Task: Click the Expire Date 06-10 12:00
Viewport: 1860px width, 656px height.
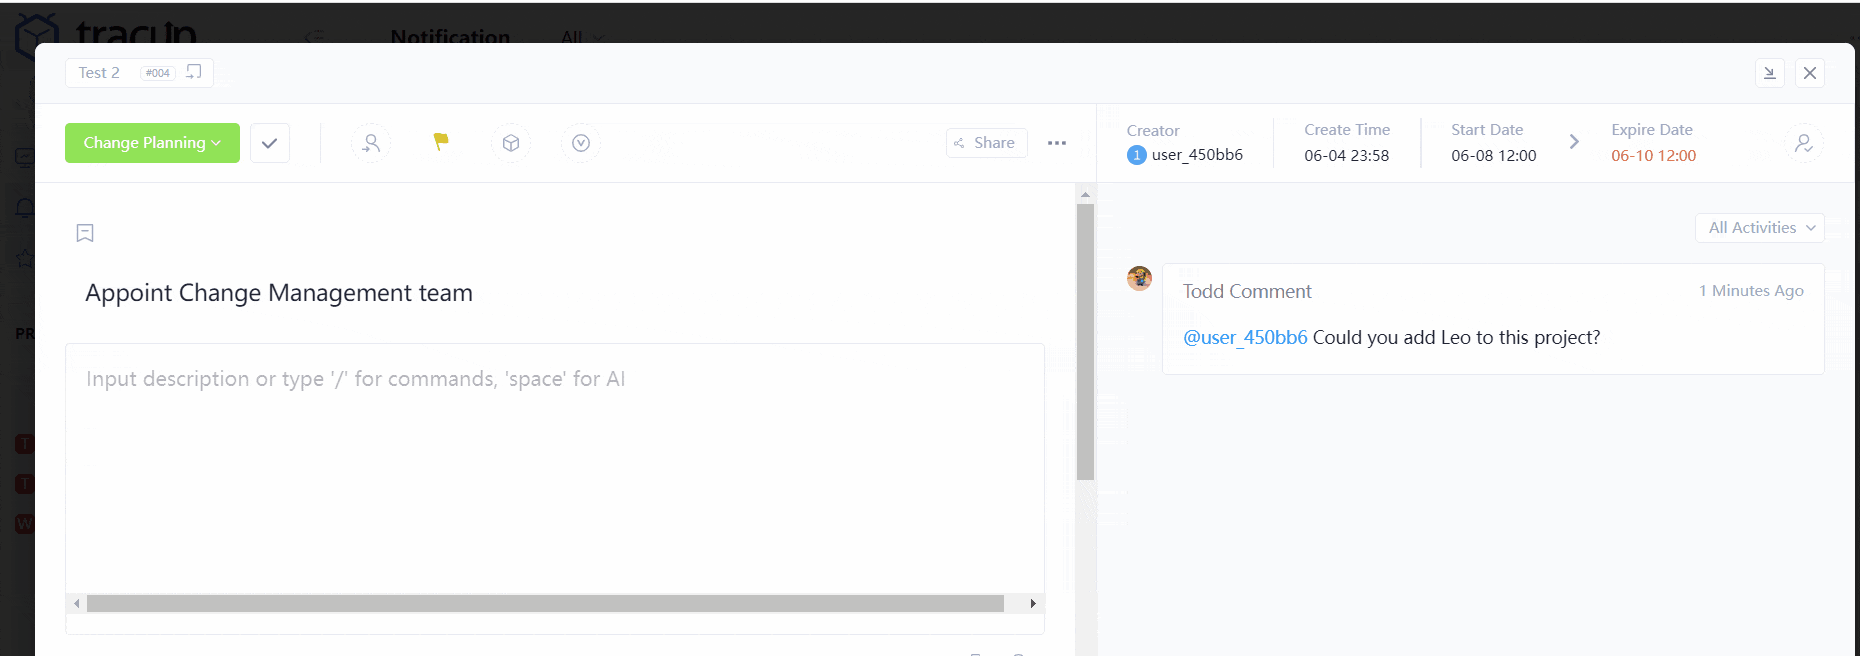Action: coord(1653,156)
